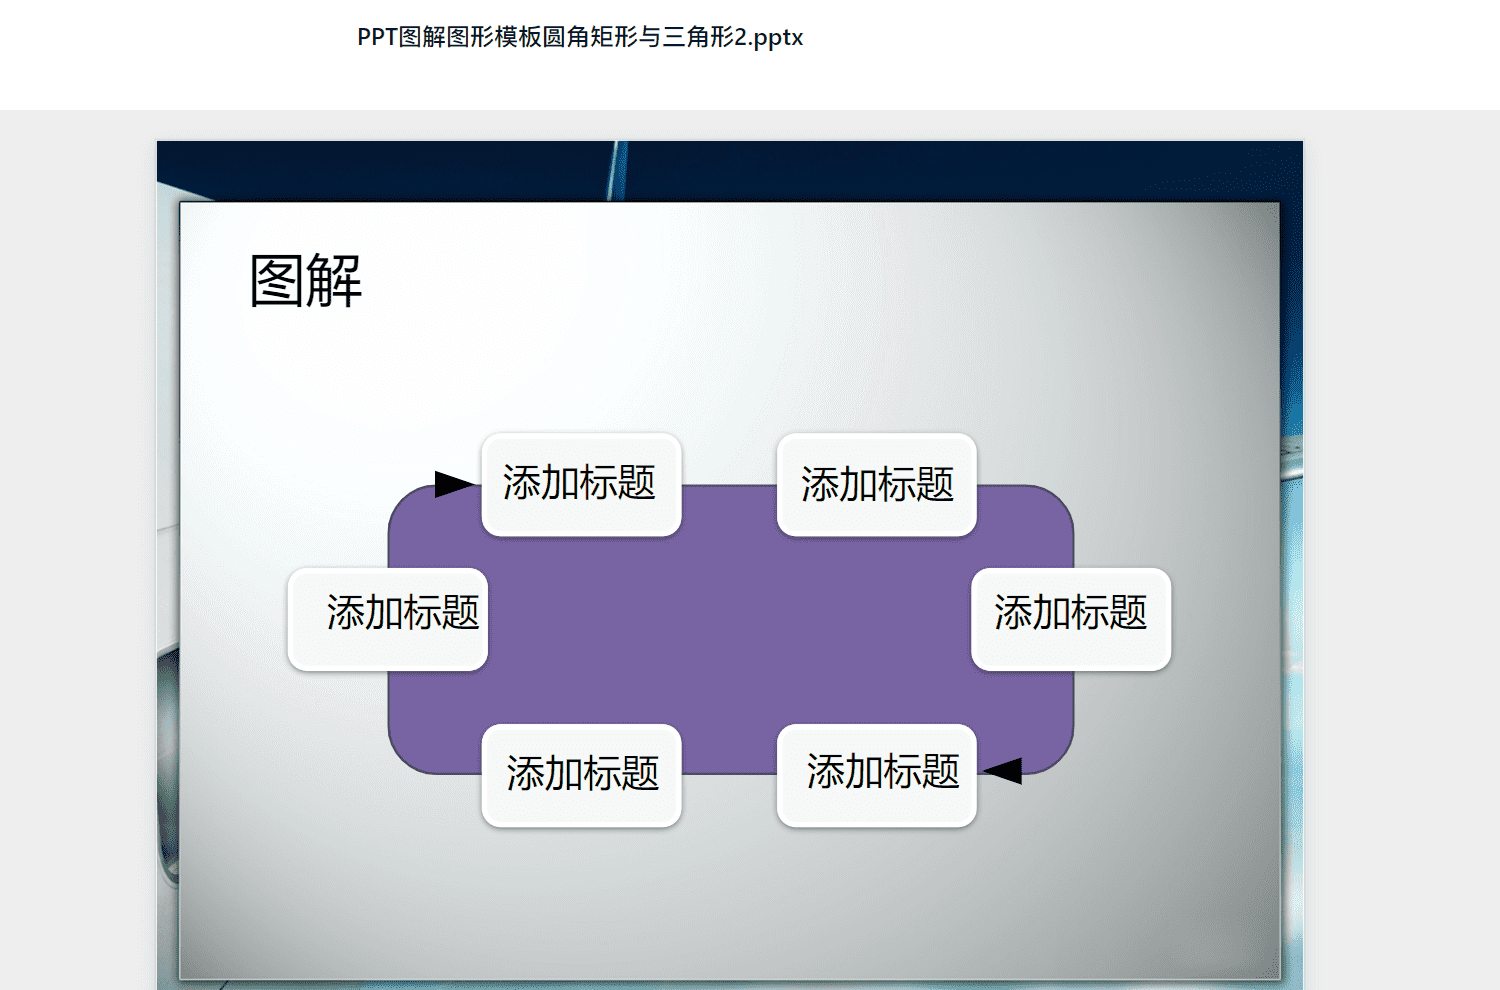
Task: Click the file name PPT图解图形模板圆角矩形与三角形2.pptx
Action: click(x=580, y=37)
